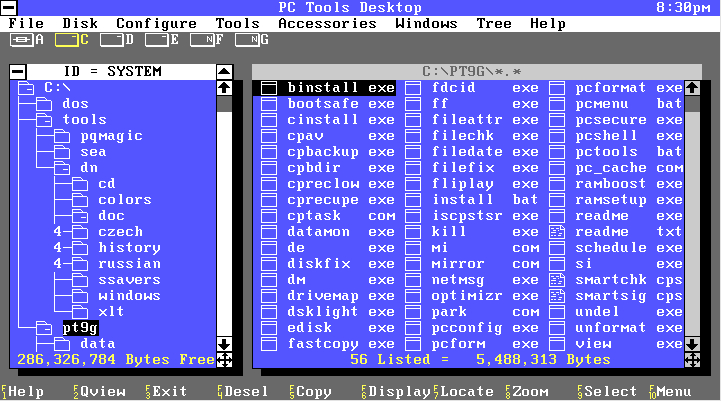Click the binstall exe file icon
This screenshot has height=401, width=721.
[269, 88]
